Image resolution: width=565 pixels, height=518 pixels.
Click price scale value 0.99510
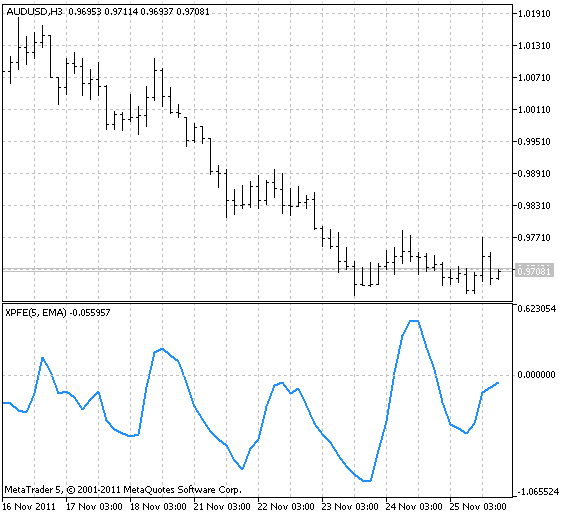coord(534,142)
